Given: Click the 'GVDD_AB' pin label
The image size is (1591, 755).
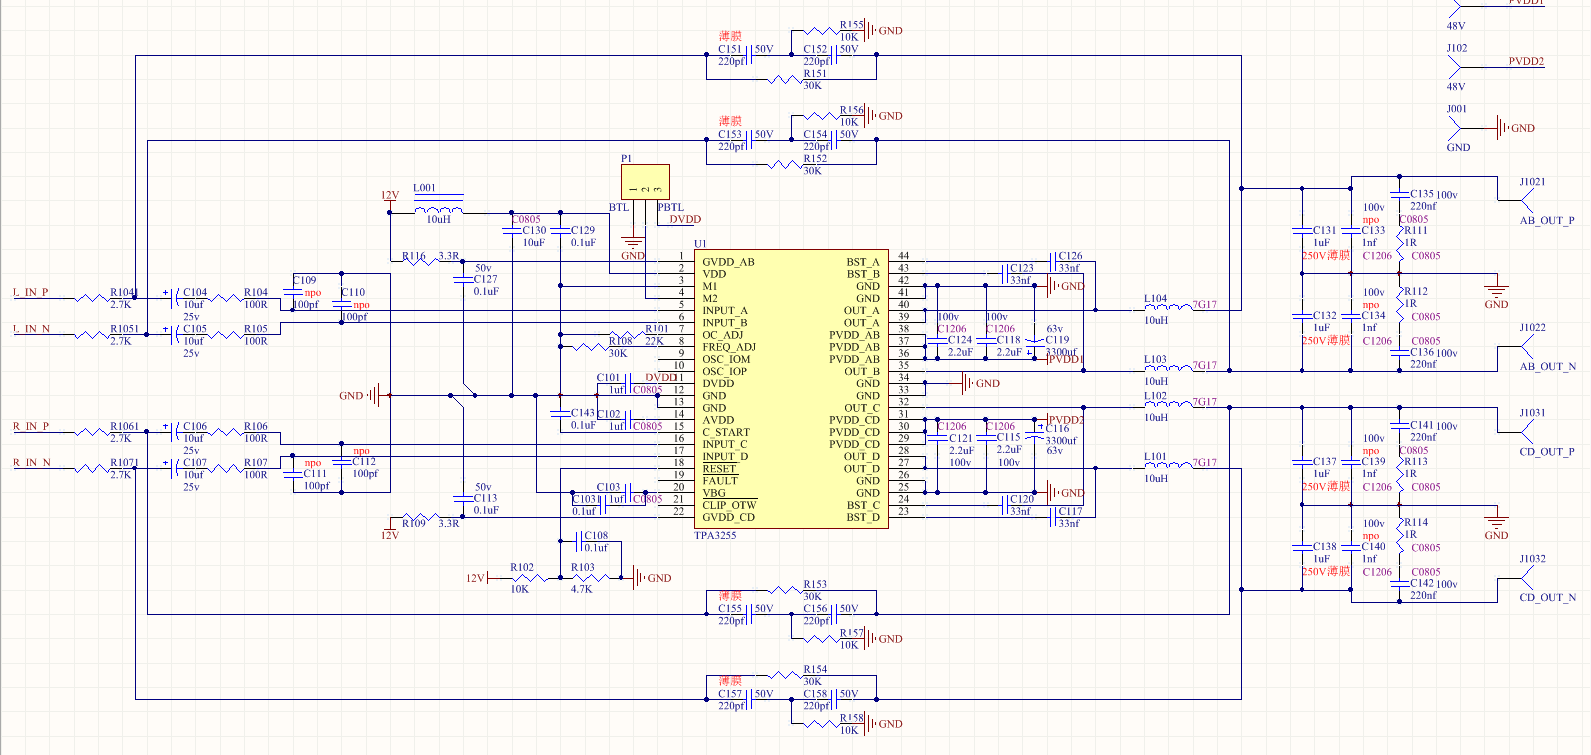Looking at the screenshot, I should point(728,262).
